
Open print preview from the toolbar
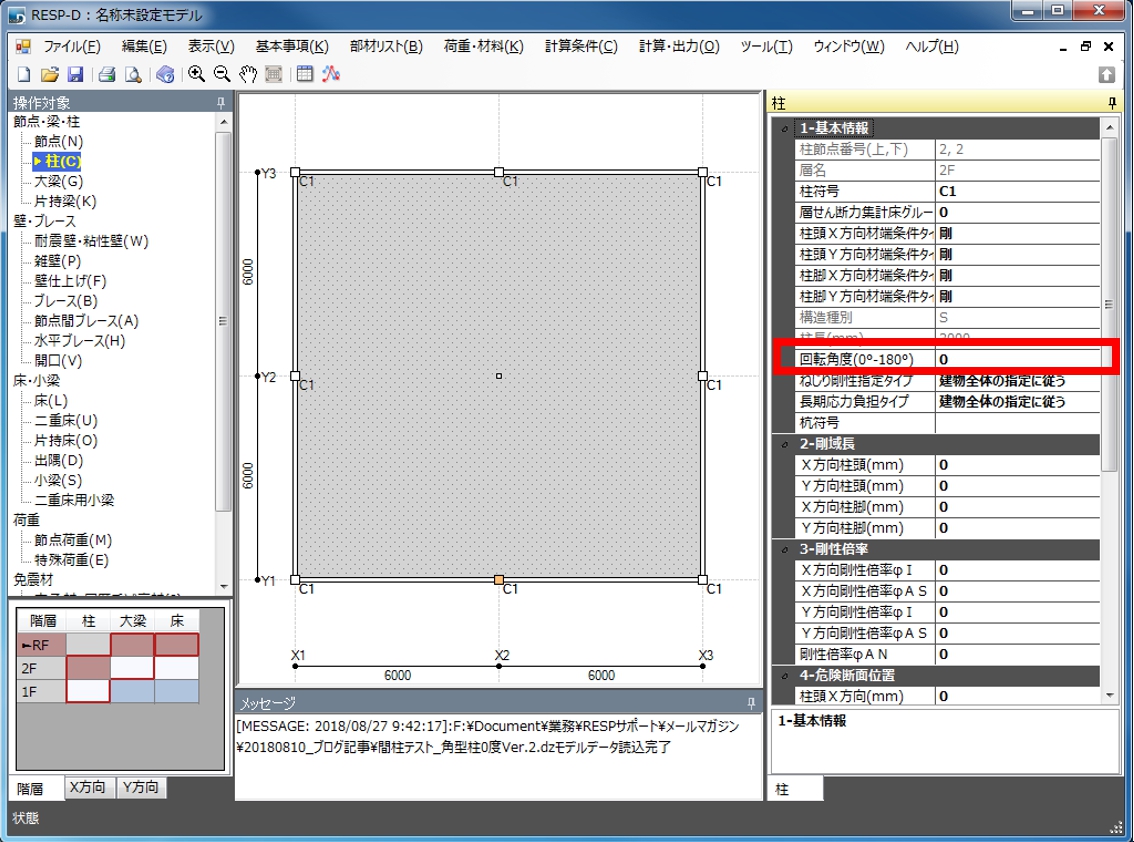pos(134,74)
